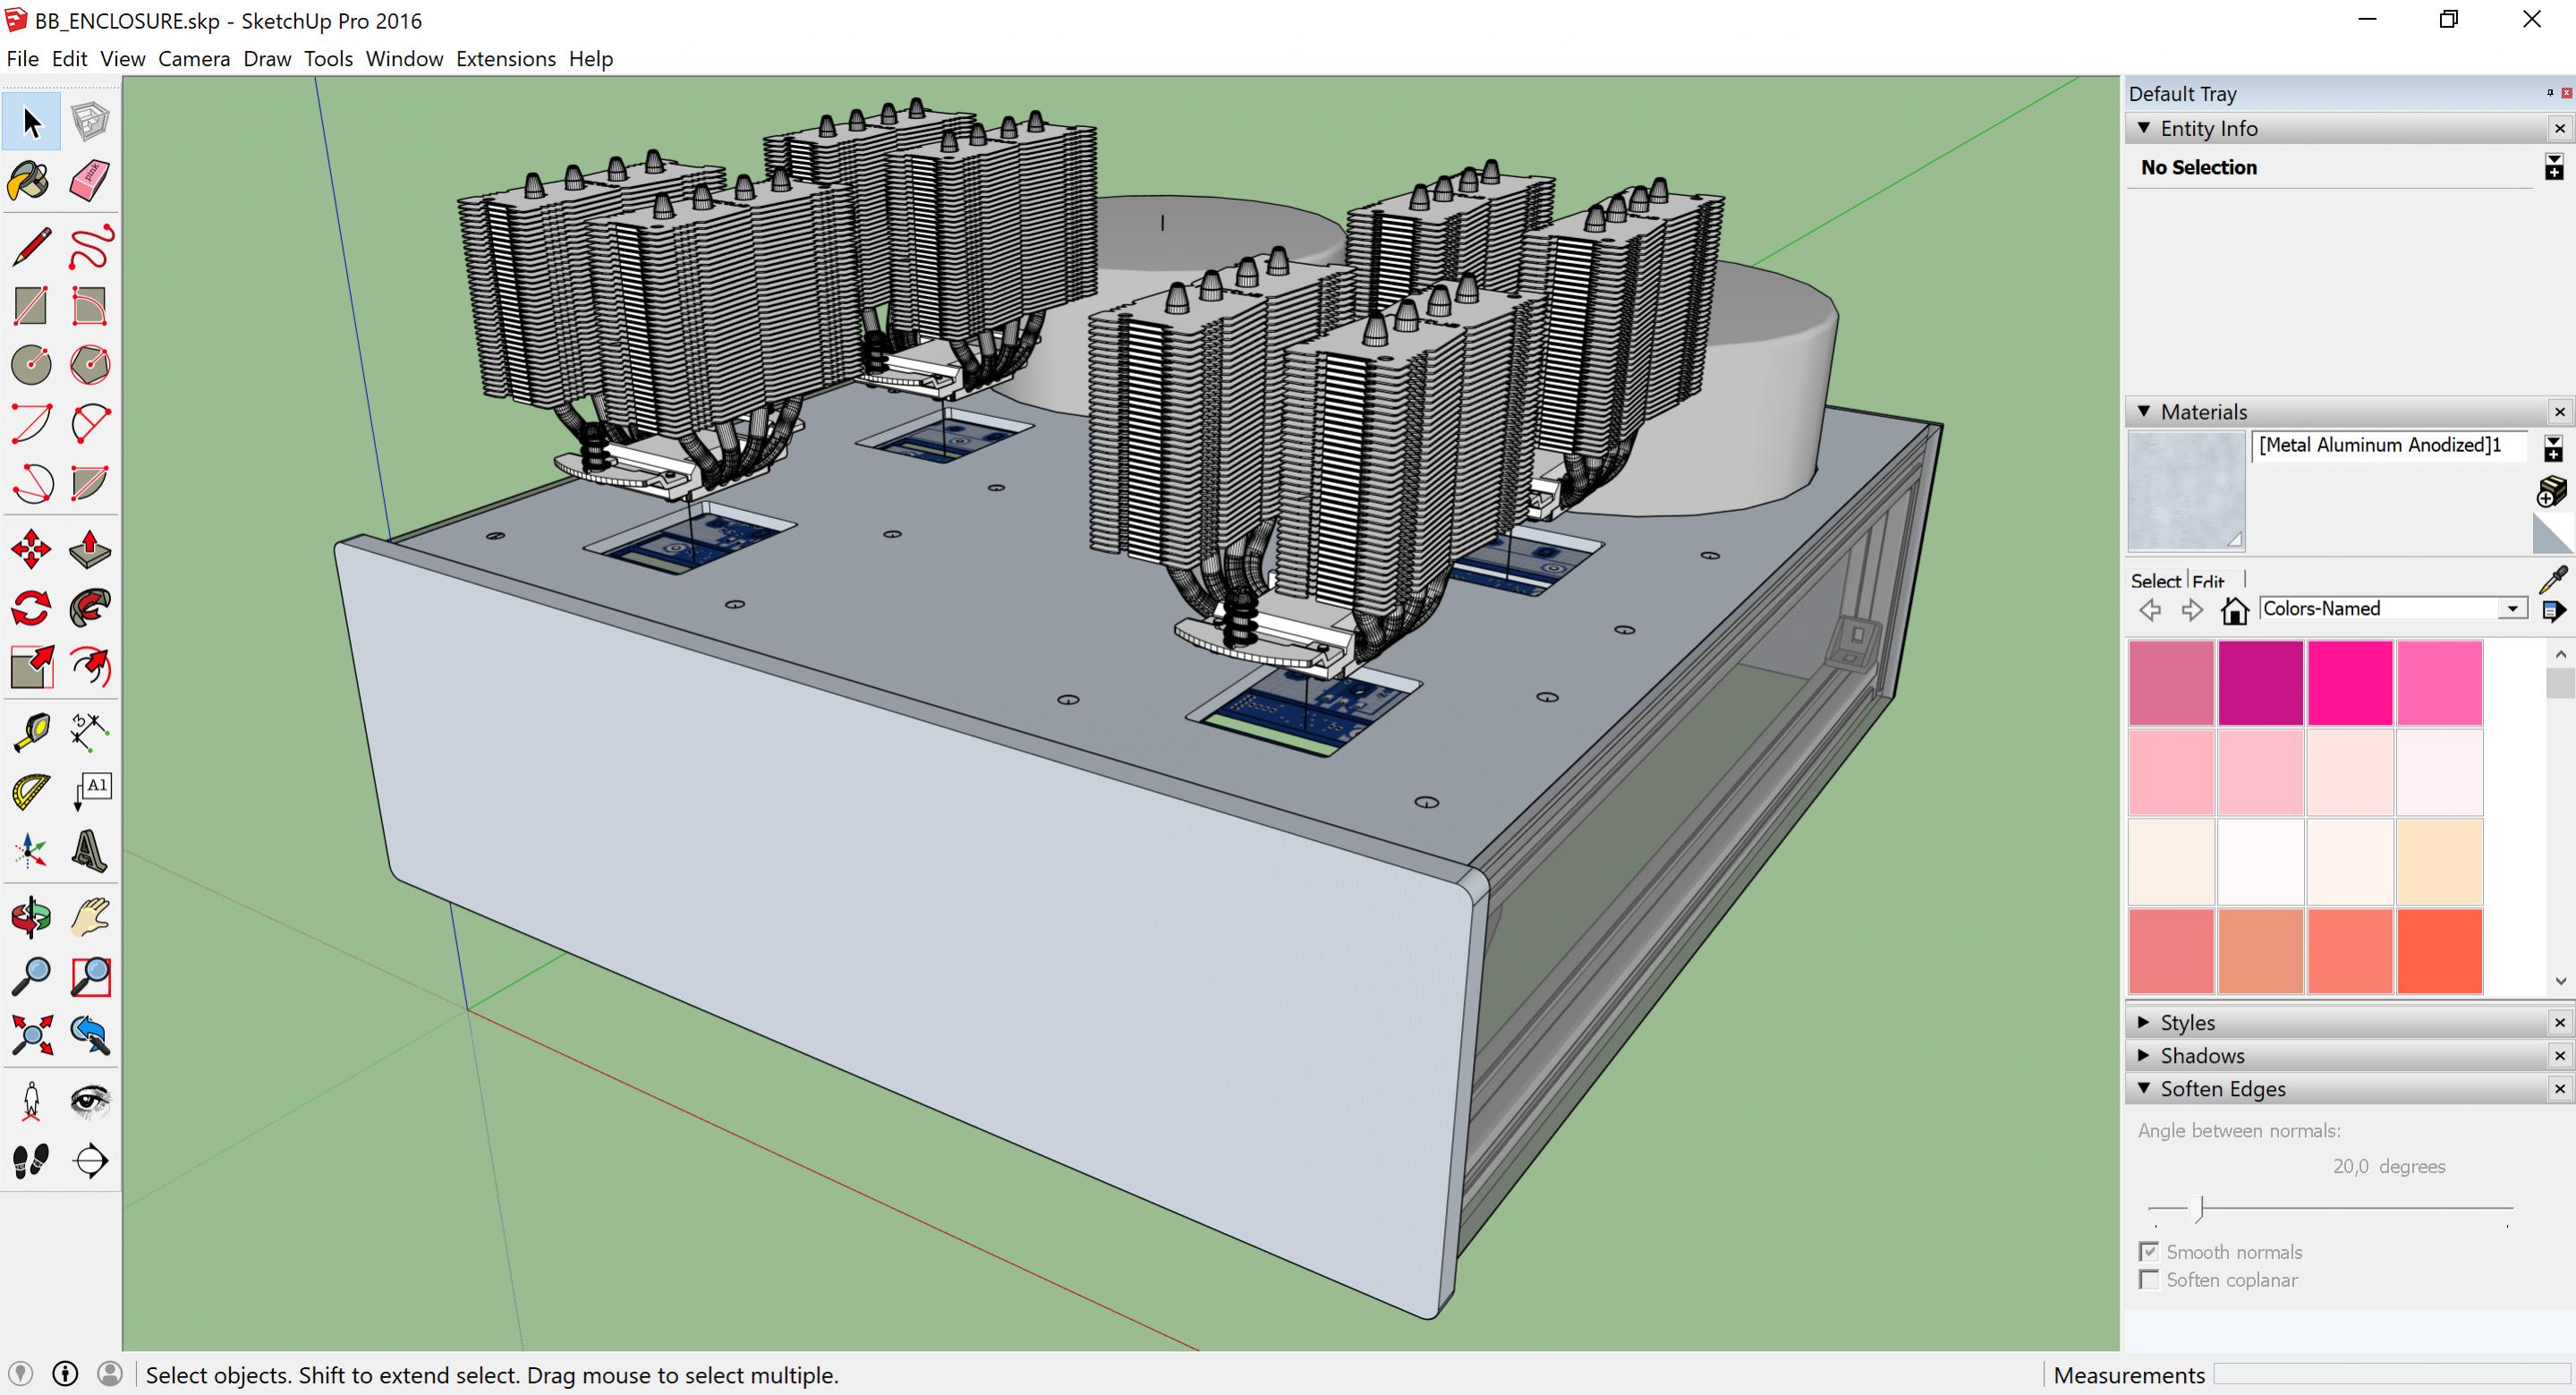Click the Measurements input box
2576x1395 pixels.
2390,1374
